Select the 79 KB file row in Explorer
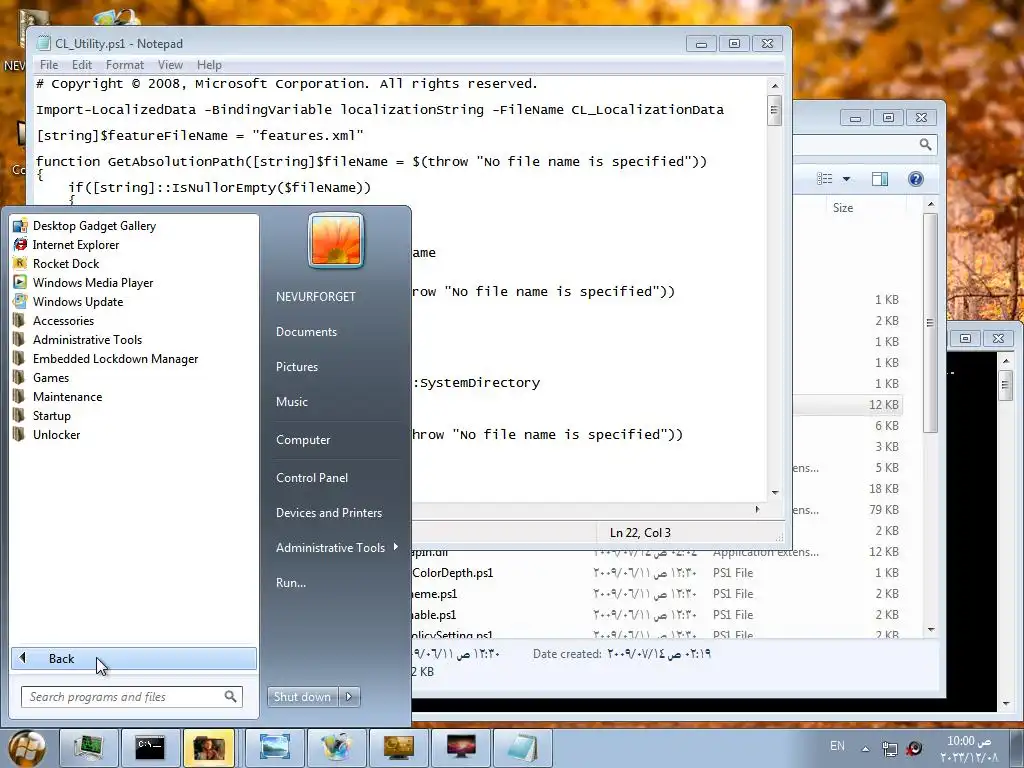 (x=849, y=509)
